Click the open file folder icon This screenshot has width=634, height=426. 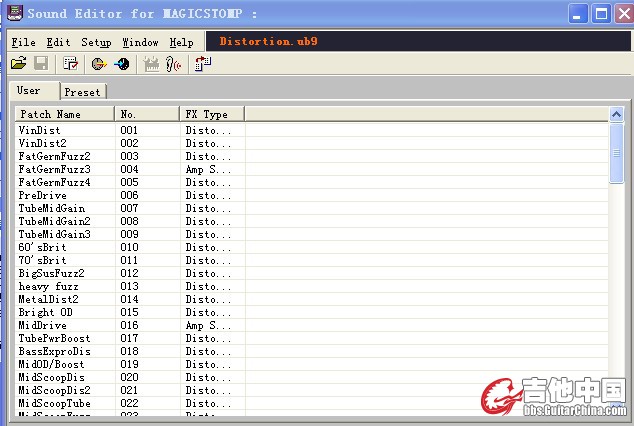(x=19, y=63)
